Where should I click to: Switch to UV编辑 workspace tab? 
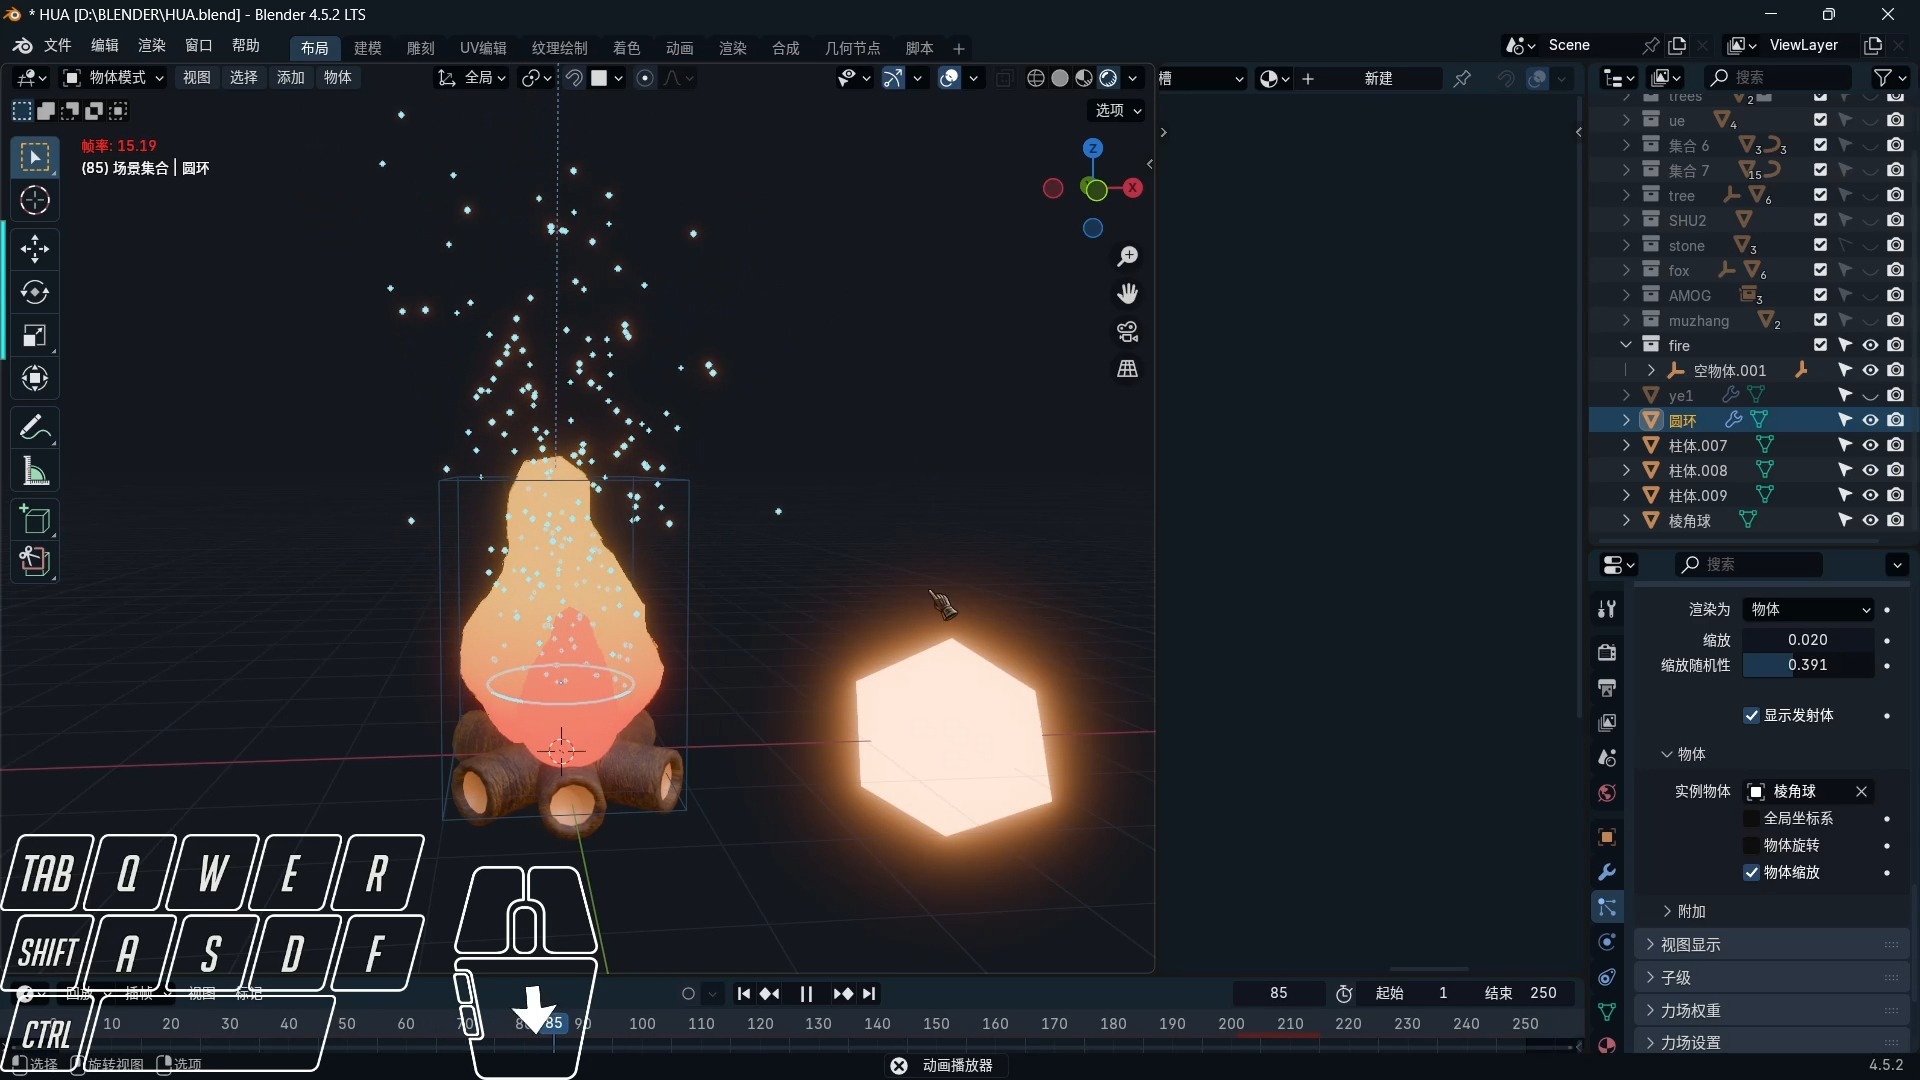click(x=483, y=48)
